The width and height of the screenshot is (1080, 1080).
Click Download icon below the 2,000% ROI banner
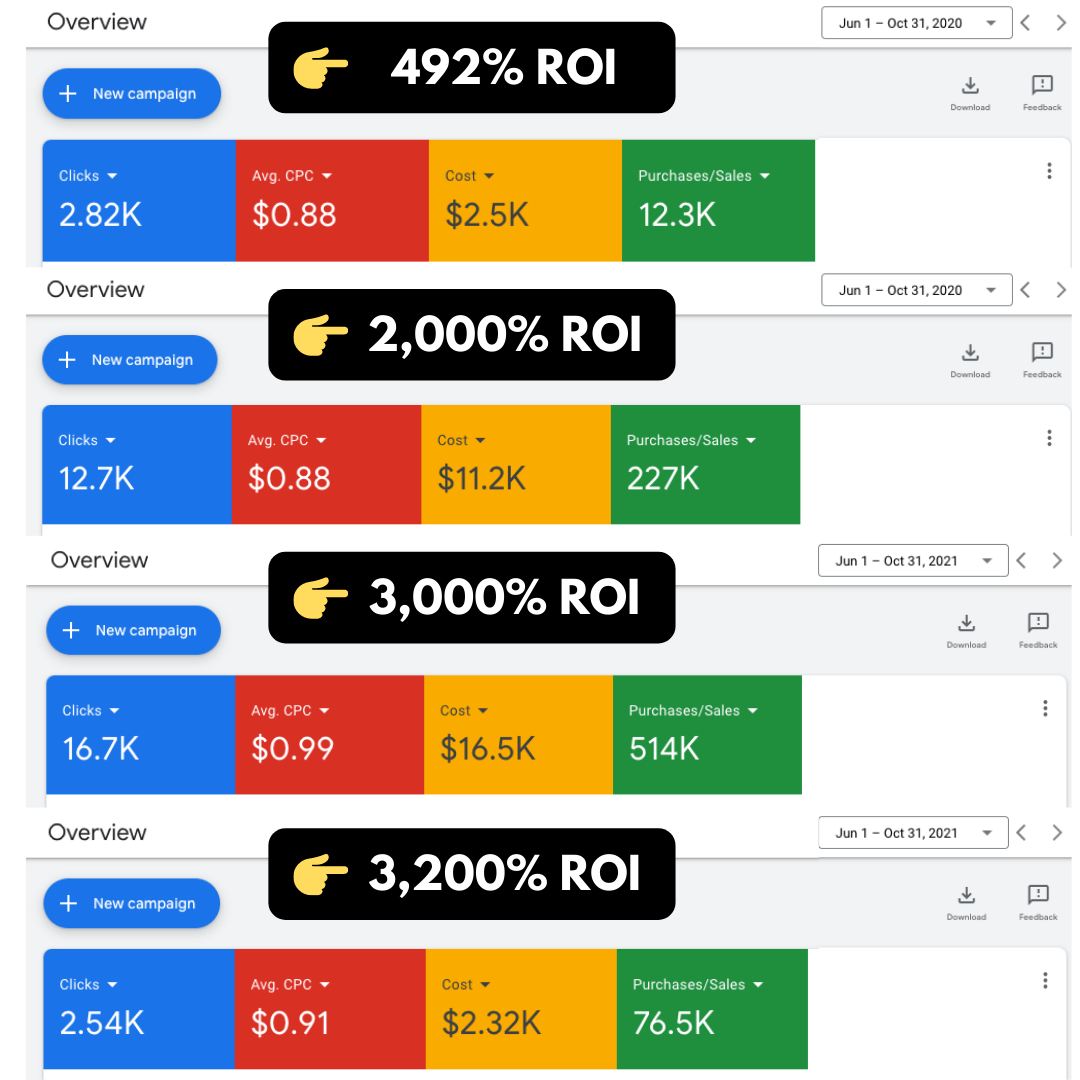970,353
